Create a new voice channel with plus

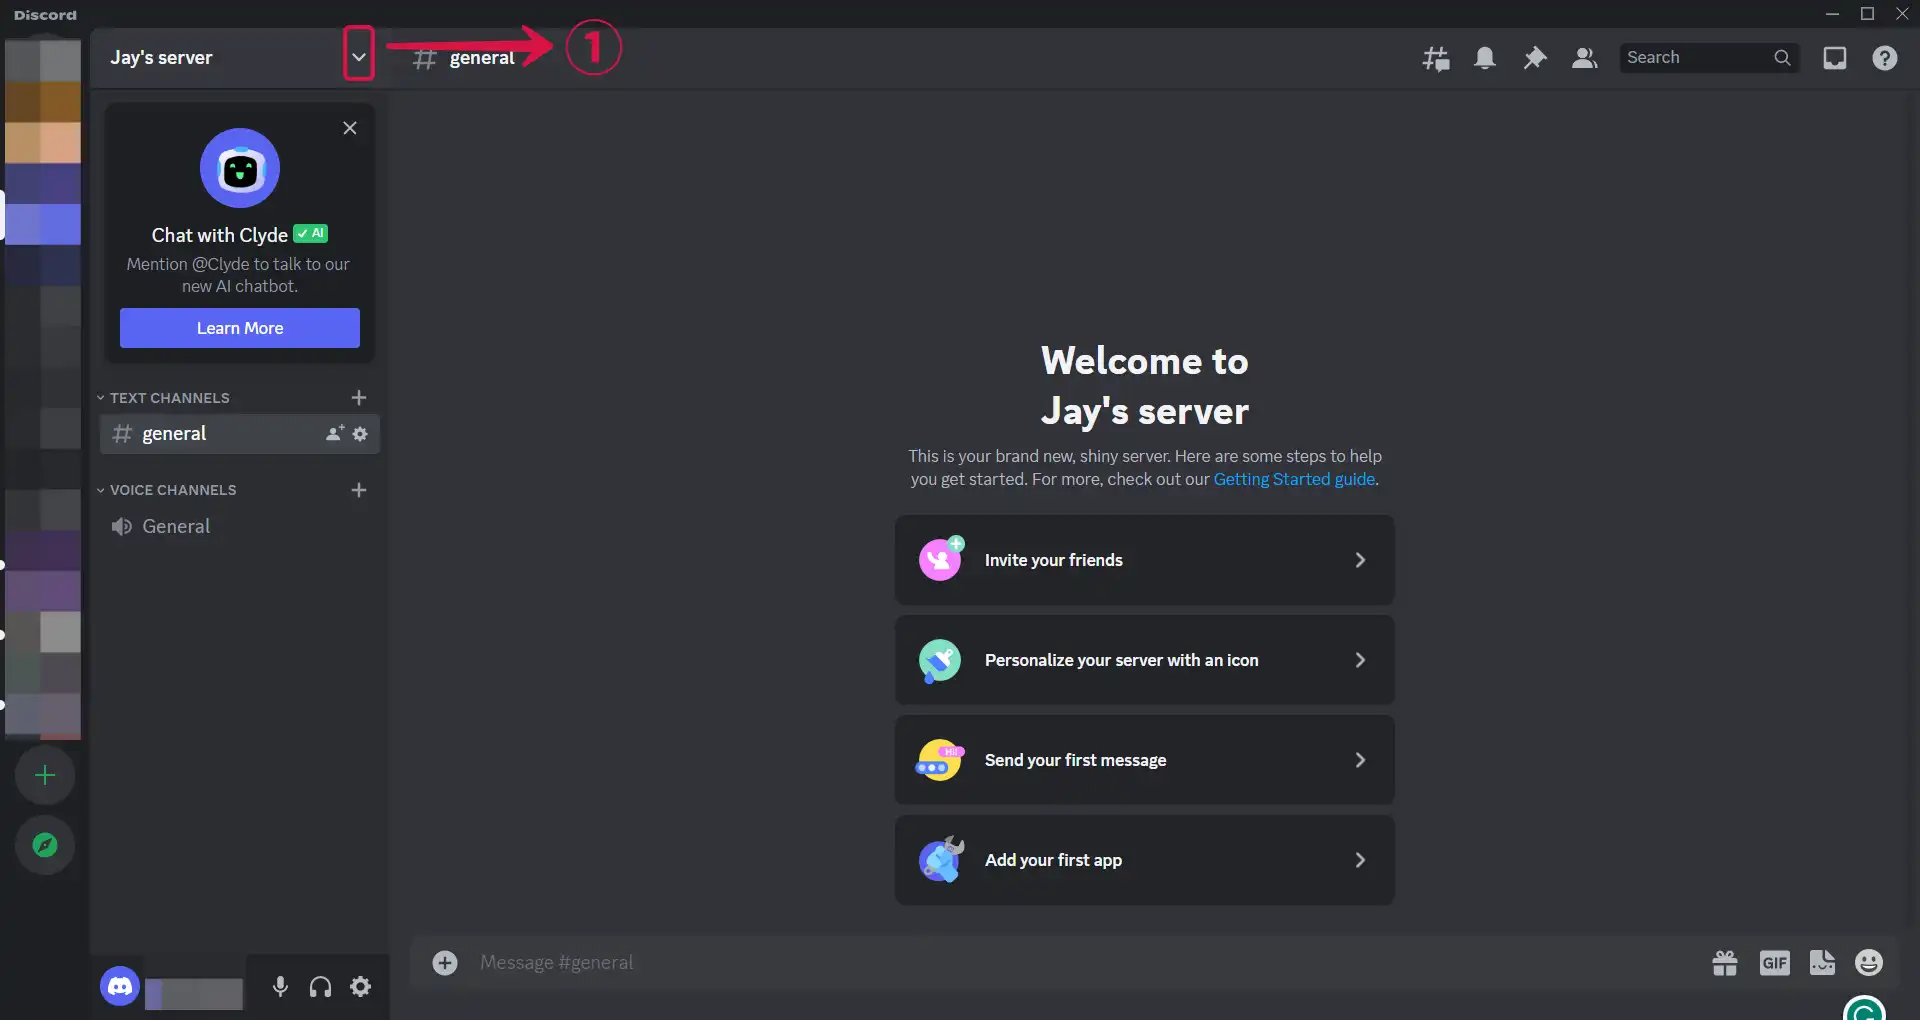(359, 490)
